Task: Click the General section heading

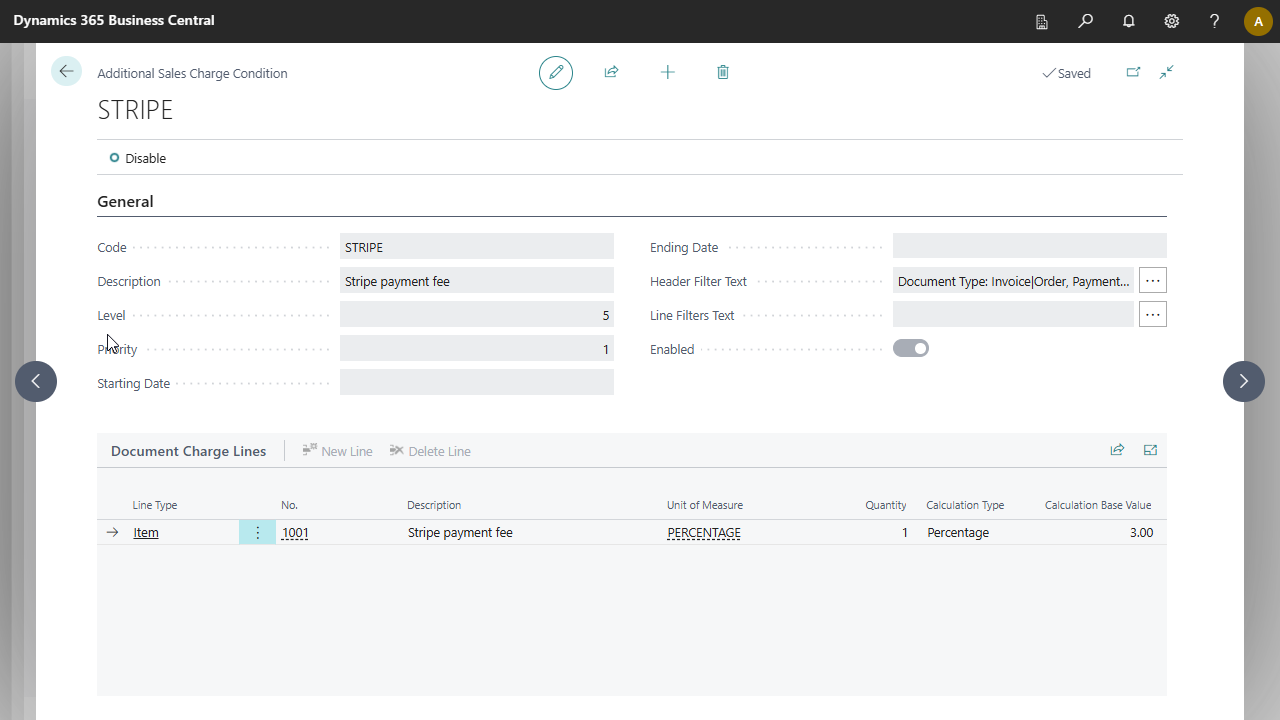Action: coord(125,201)
